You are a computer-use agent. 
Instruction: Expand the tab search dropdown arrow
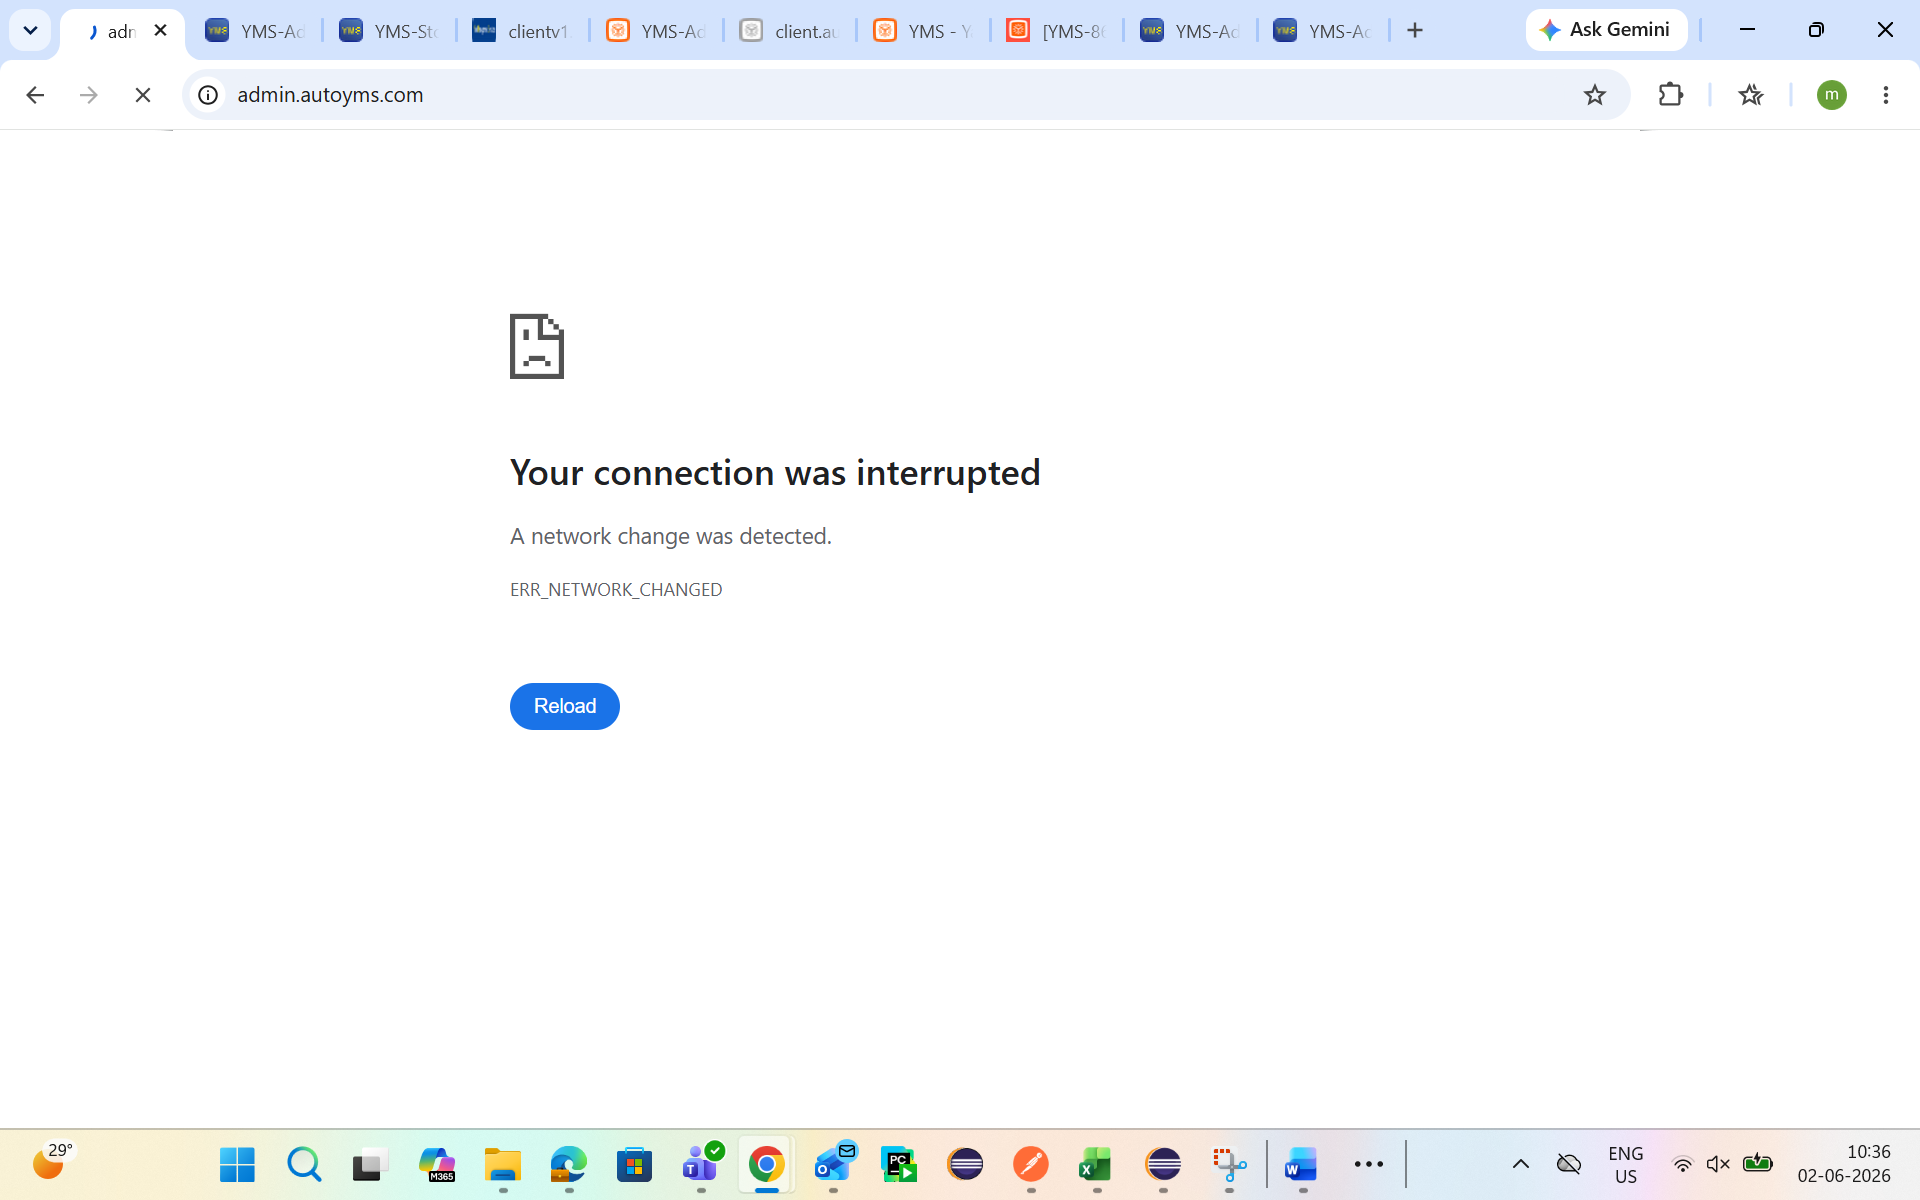pyautogui.click(x=30, y=30)
